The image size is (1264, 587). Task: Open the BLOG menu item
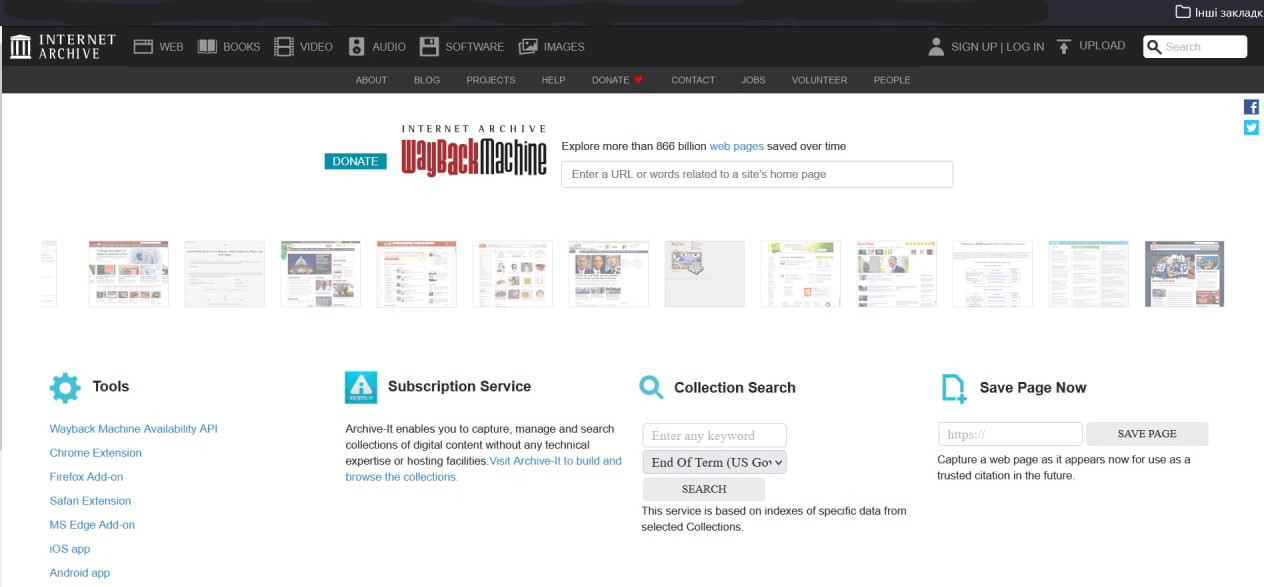tap(427, 80)
